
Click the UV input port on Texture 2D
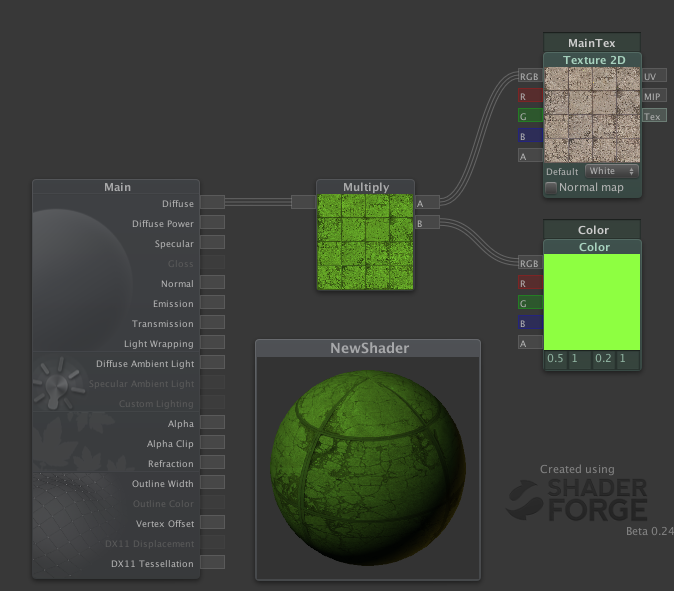tap(652, 76)
